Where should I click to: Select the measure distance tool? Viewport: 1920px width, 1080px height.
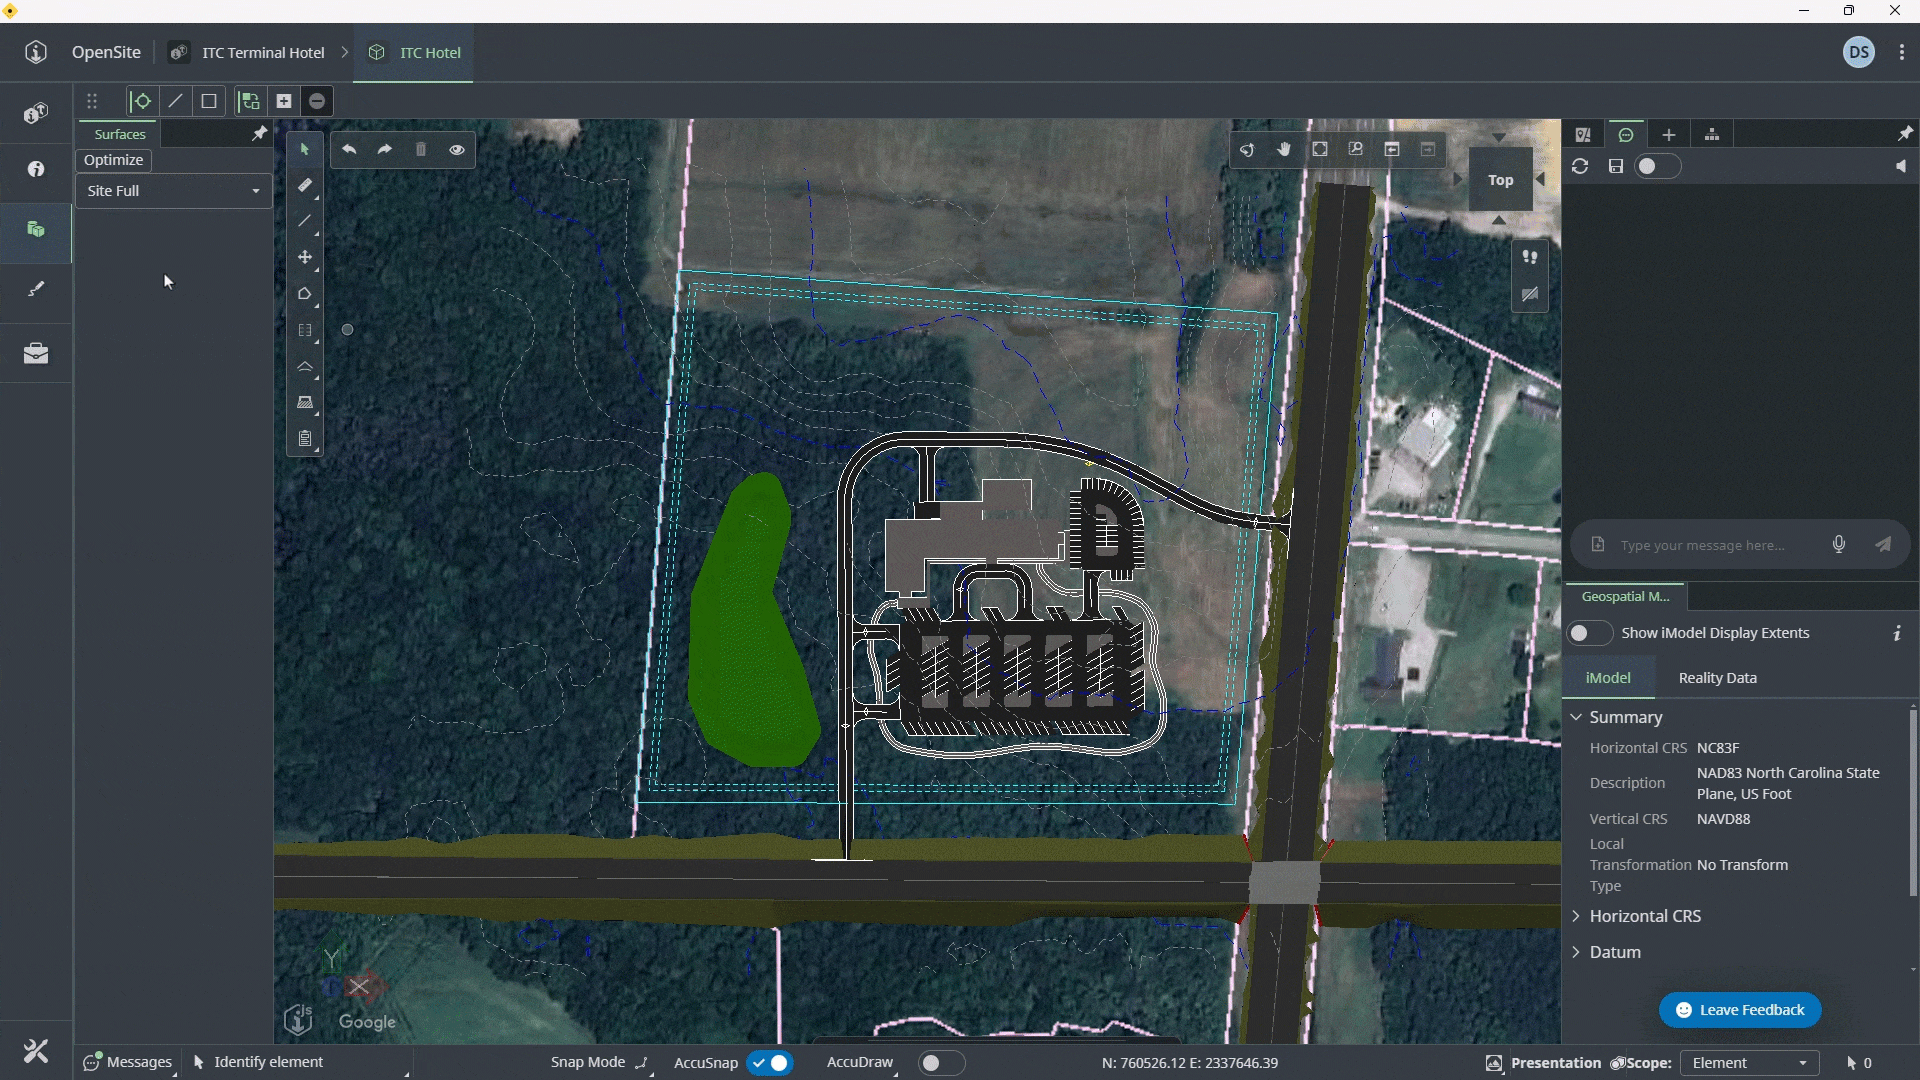303,185
